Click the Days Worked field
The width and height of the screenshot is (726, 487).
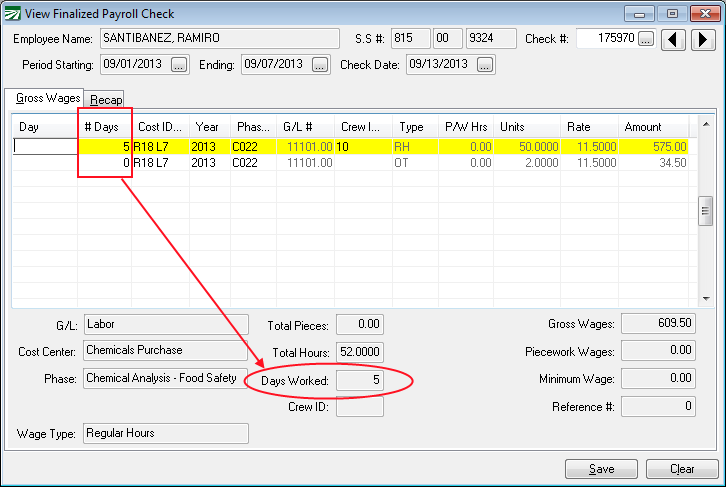[x=359, y=380]
